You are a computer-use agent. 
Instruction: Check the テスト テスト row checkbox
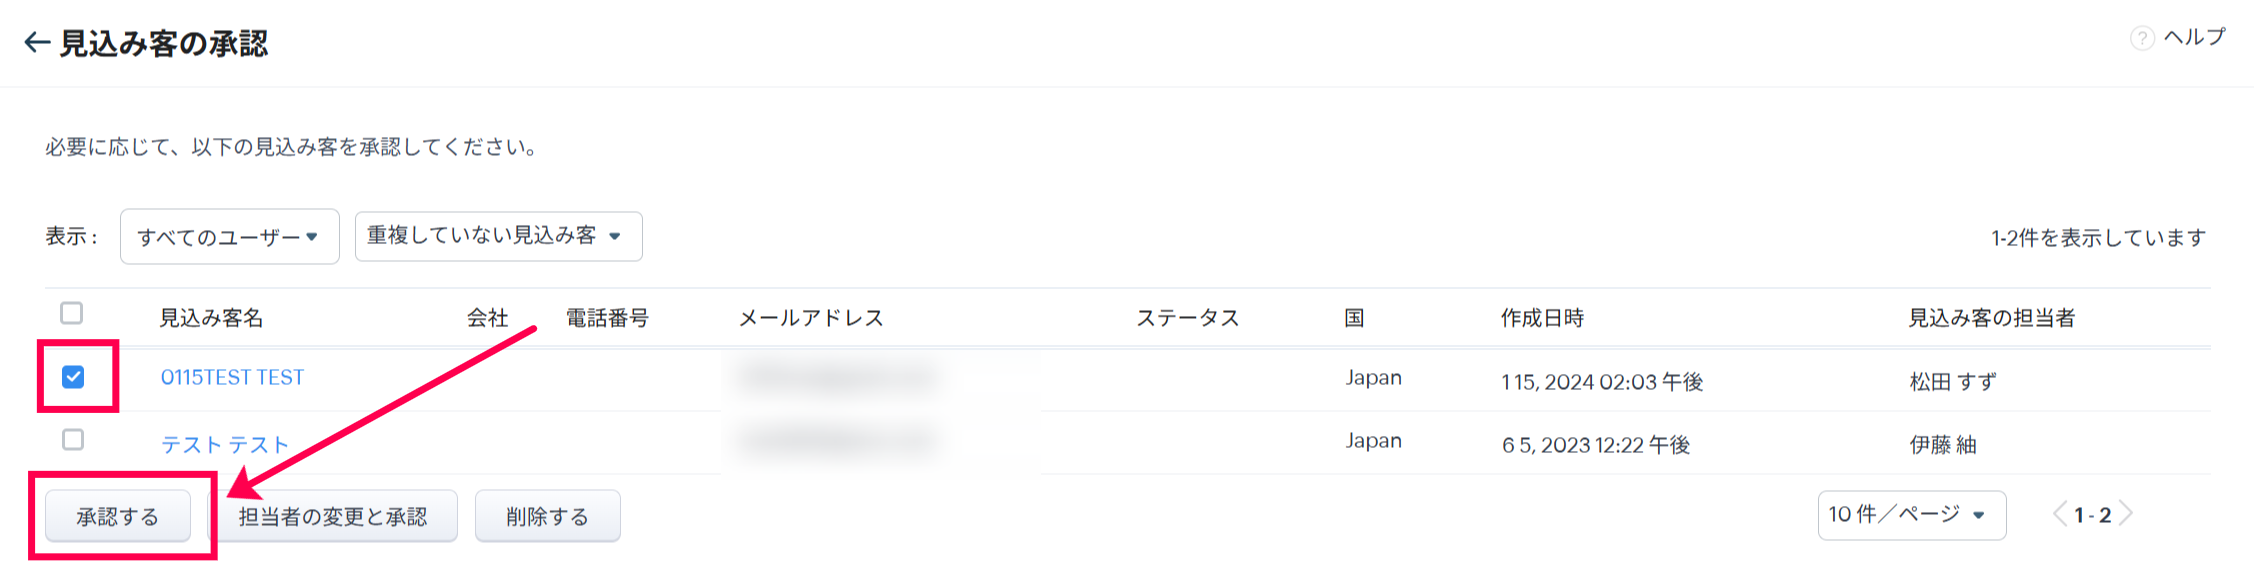(x=73, y=440)
